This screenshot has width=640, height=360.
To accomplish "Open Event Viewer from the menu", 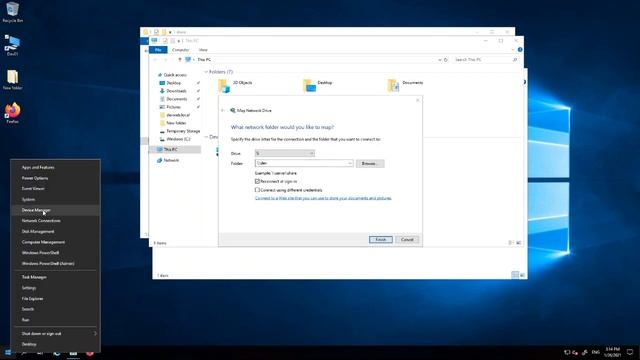I will coord(55,189).
